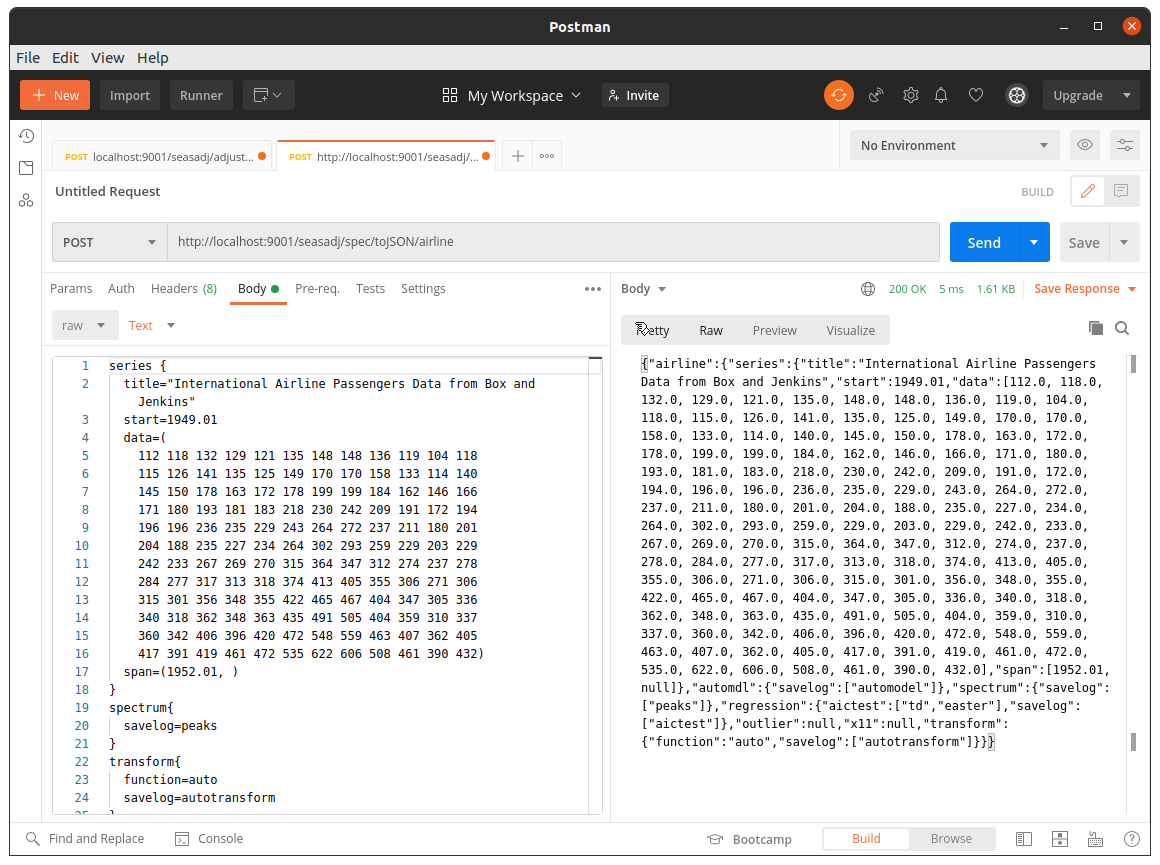Switch to the Tests tab
1160x865 pixels.
click(370, 289)
